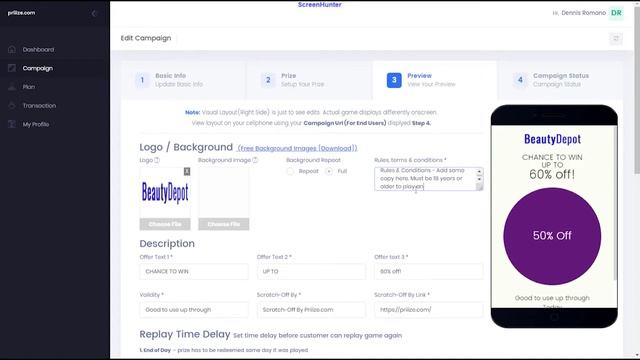This screenshot has height=360, width=640.
Task: Remove the BeautyDepot logo using the X icon
Action: pyautogui.click(x=187, y=171)
